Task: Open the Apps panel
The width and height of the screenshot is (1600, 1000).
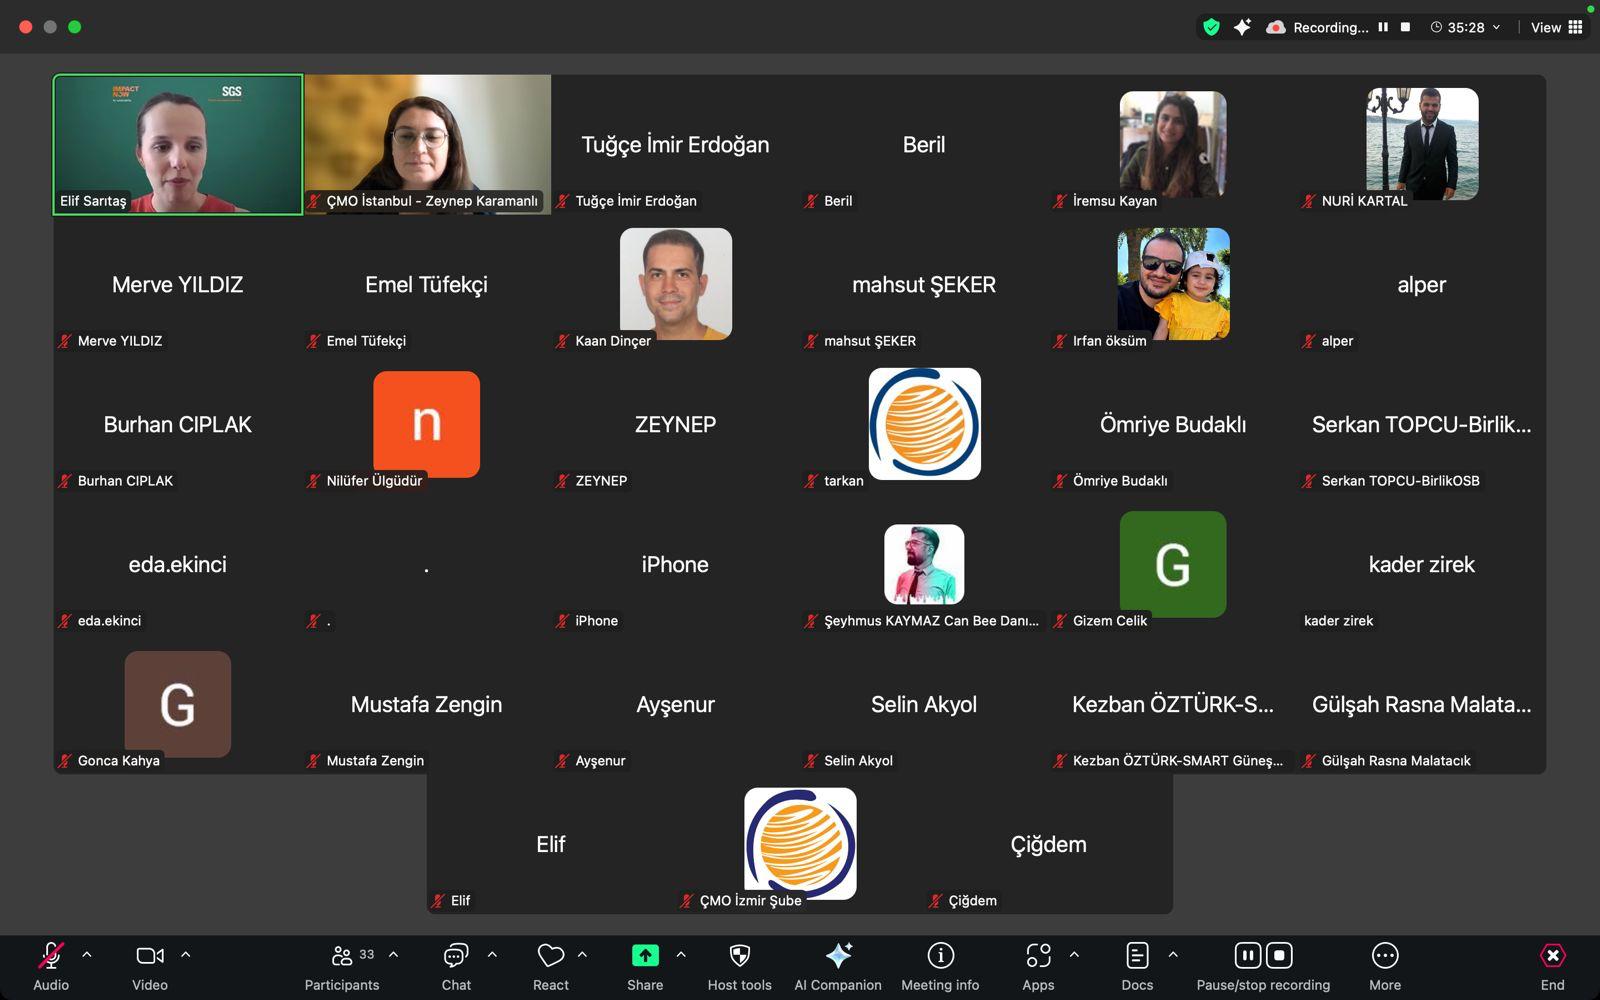Action: click(1038, 957)
